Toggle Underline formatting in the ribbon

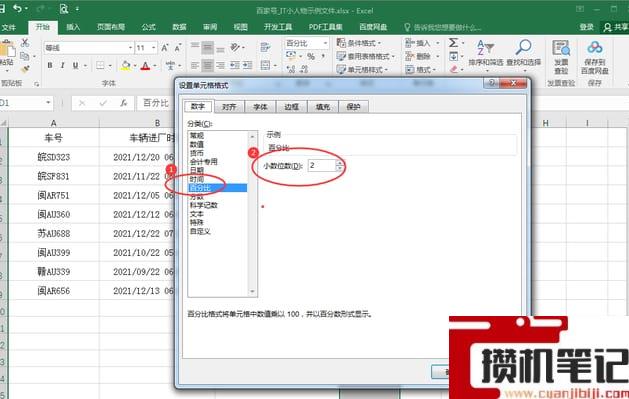tap(75, 65)
